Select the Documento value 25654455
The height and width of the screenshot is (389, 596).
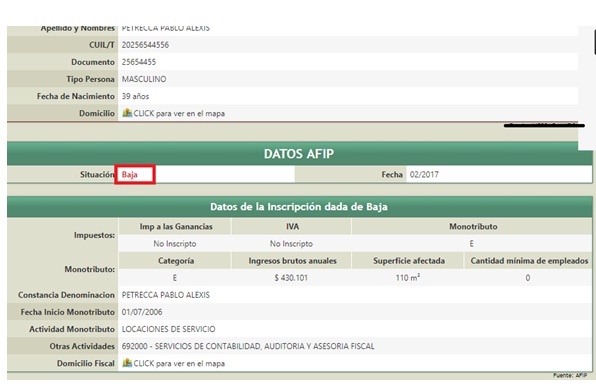139,62
